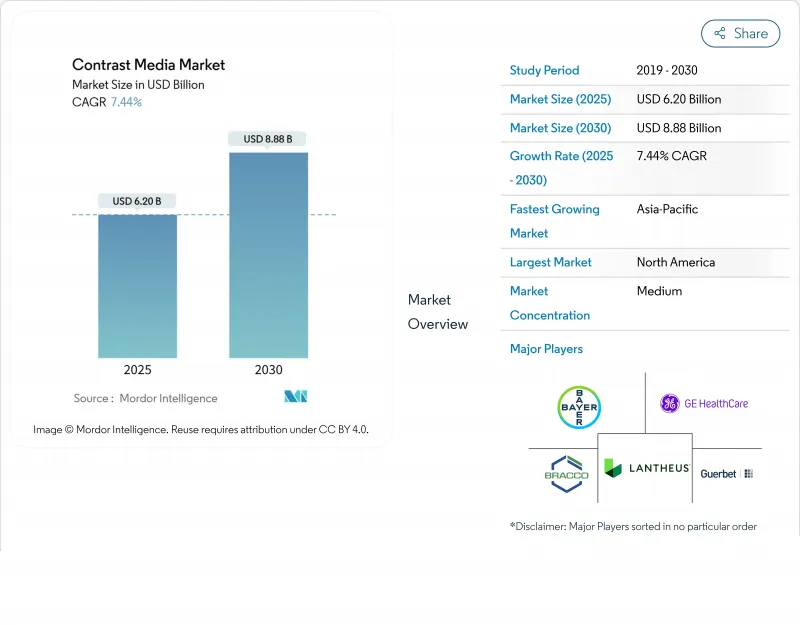Click the 2030 bar in the chart
800x625 pixels.
click(x=268, y=255)
